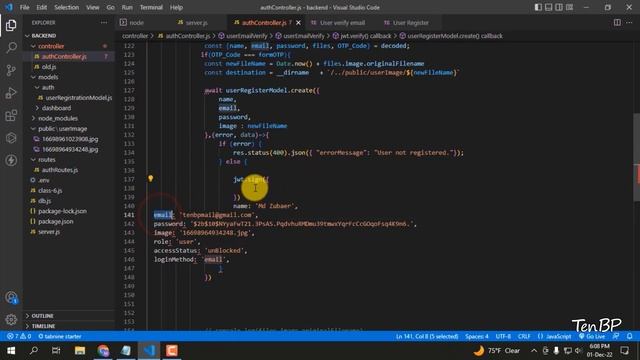Open the Source Control view
The width and height of the screenshot is (640, 360).
11,70
